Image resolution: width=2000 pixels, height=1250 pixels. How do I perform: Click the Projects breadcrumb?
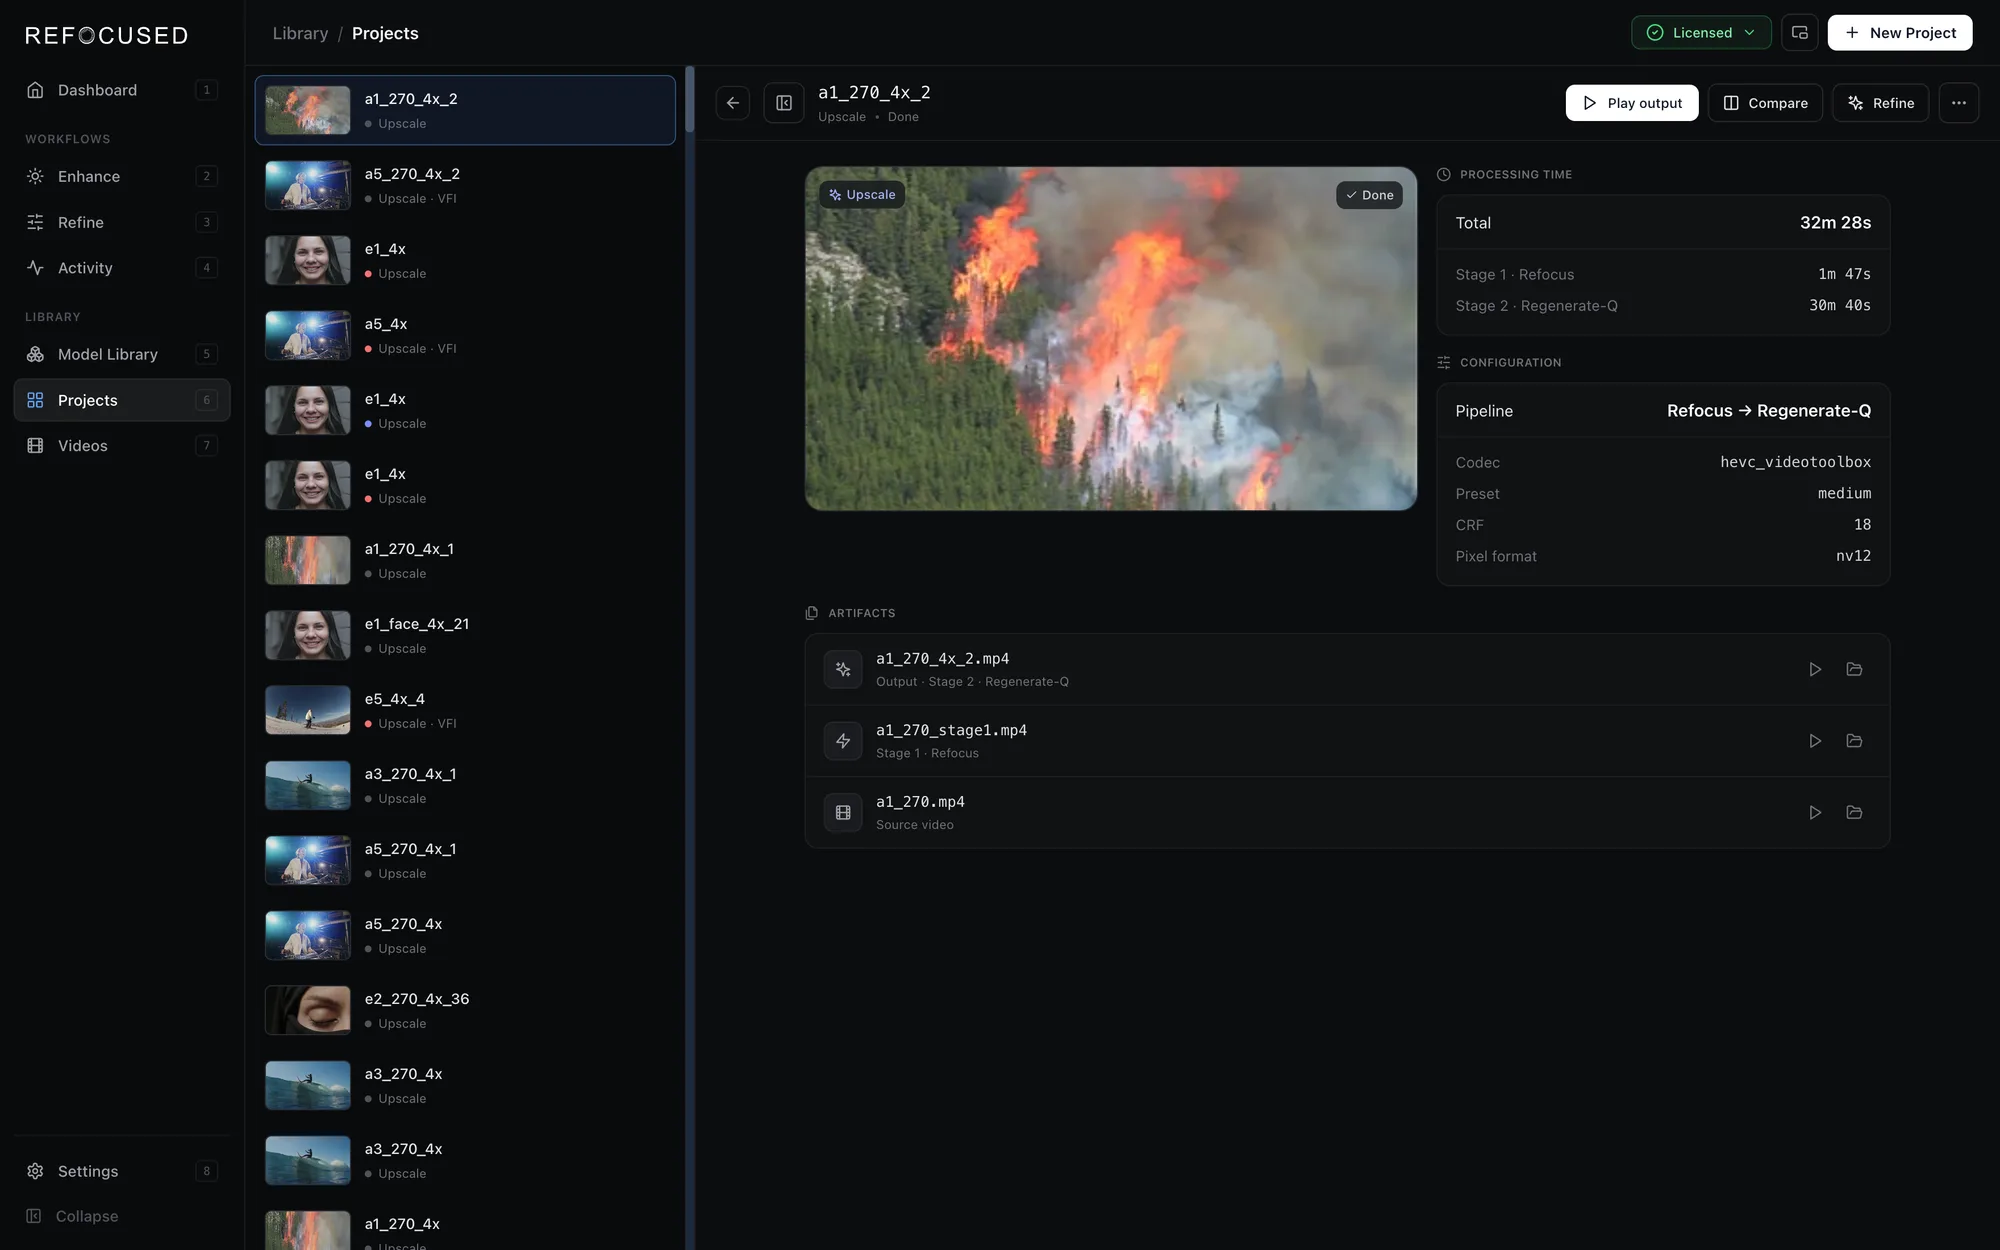385,33
